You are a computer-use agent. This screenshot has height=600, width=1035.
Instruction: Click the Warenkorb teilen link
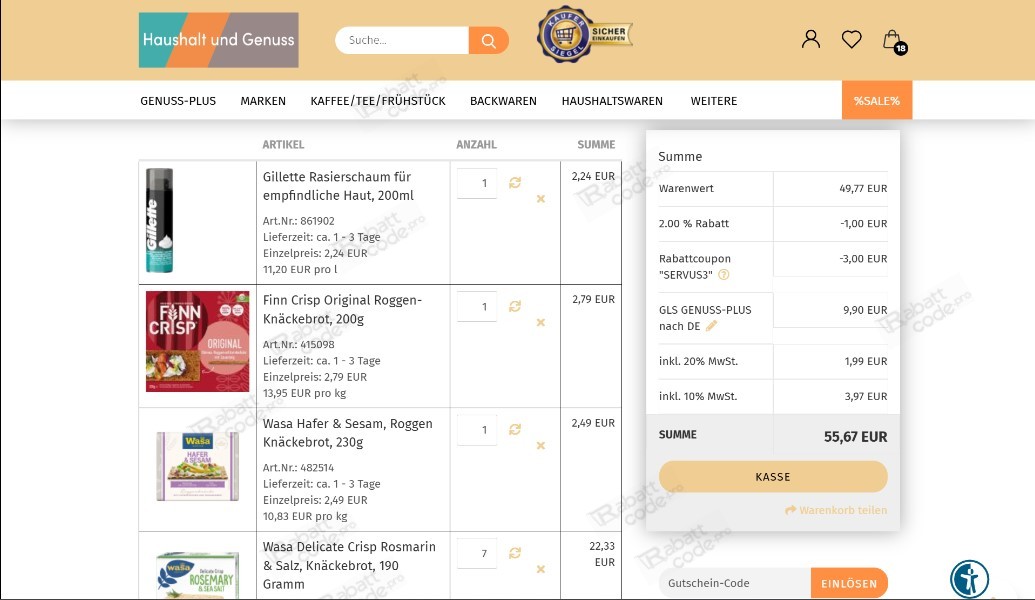(x=836, y=510)
